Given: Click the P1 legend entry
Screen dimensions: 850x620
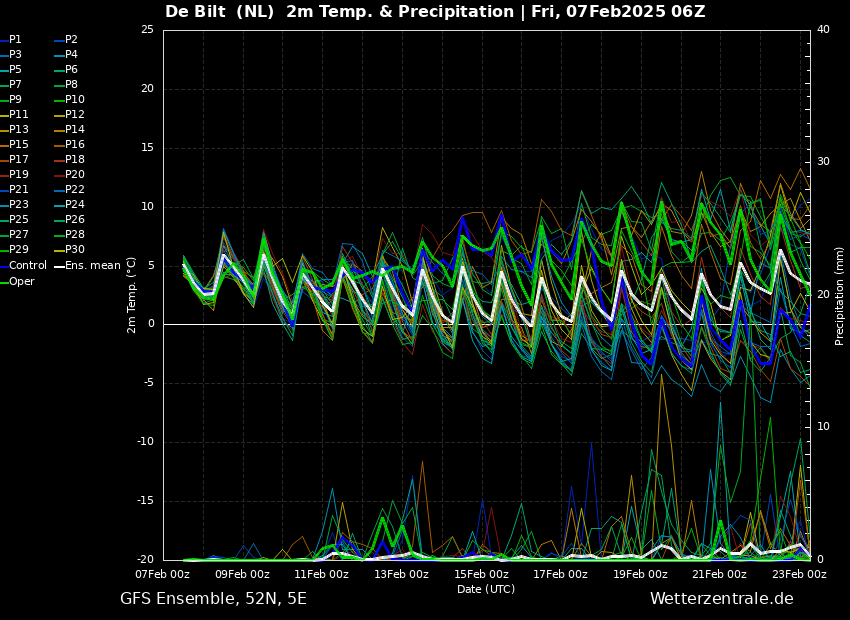Looking at the screenshot, I should coord(15,40).
